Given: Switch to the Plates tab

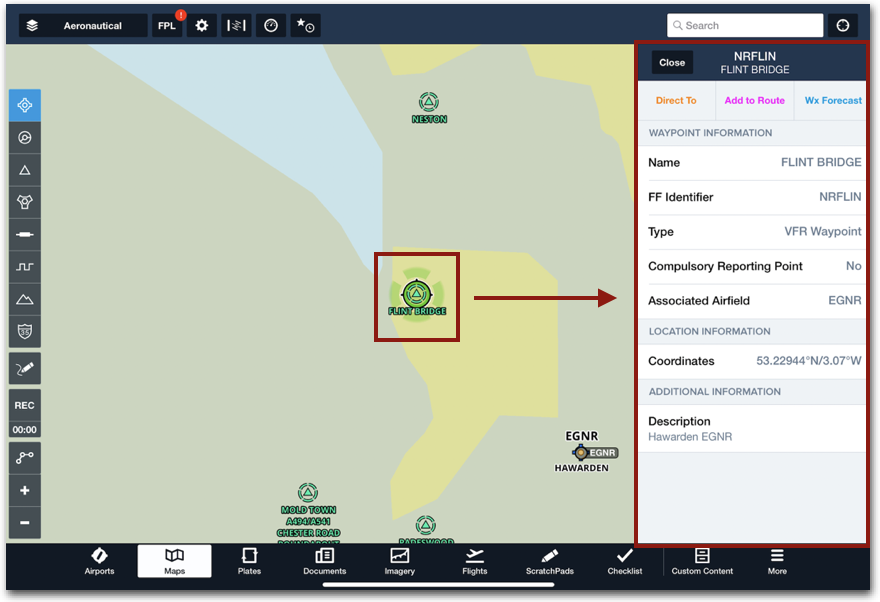Looking at the screenshot, I should (248, 563).
